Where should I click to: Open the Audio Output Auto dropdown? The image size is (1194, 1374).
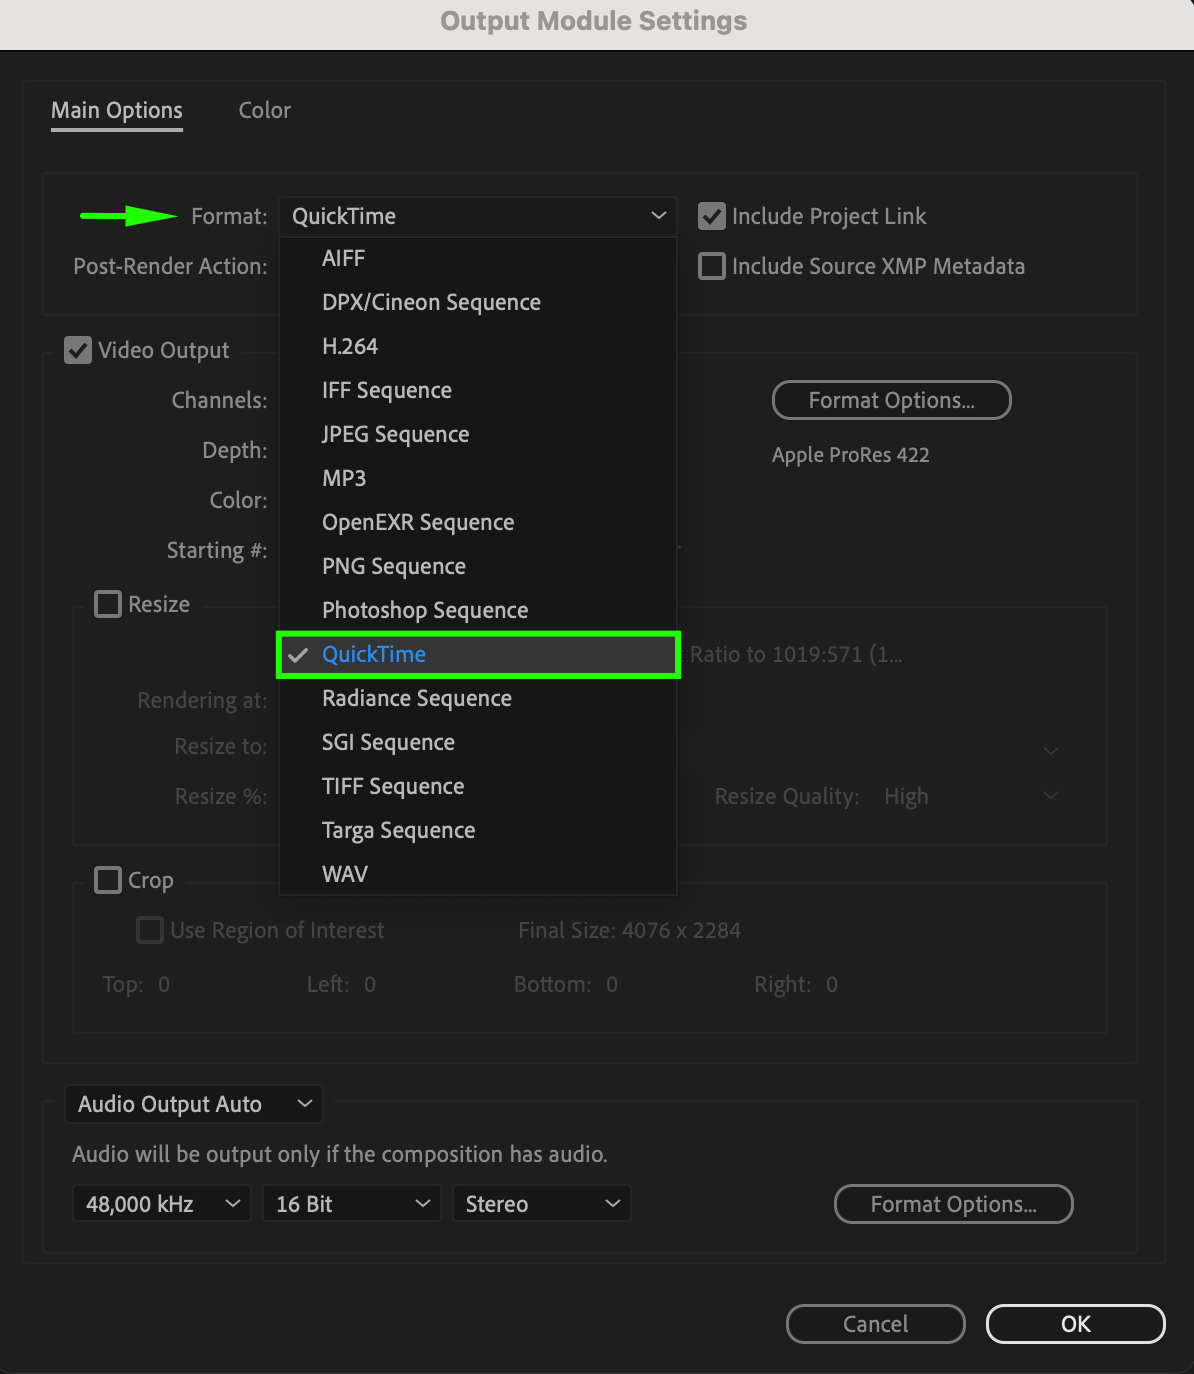pos(194,1104)
